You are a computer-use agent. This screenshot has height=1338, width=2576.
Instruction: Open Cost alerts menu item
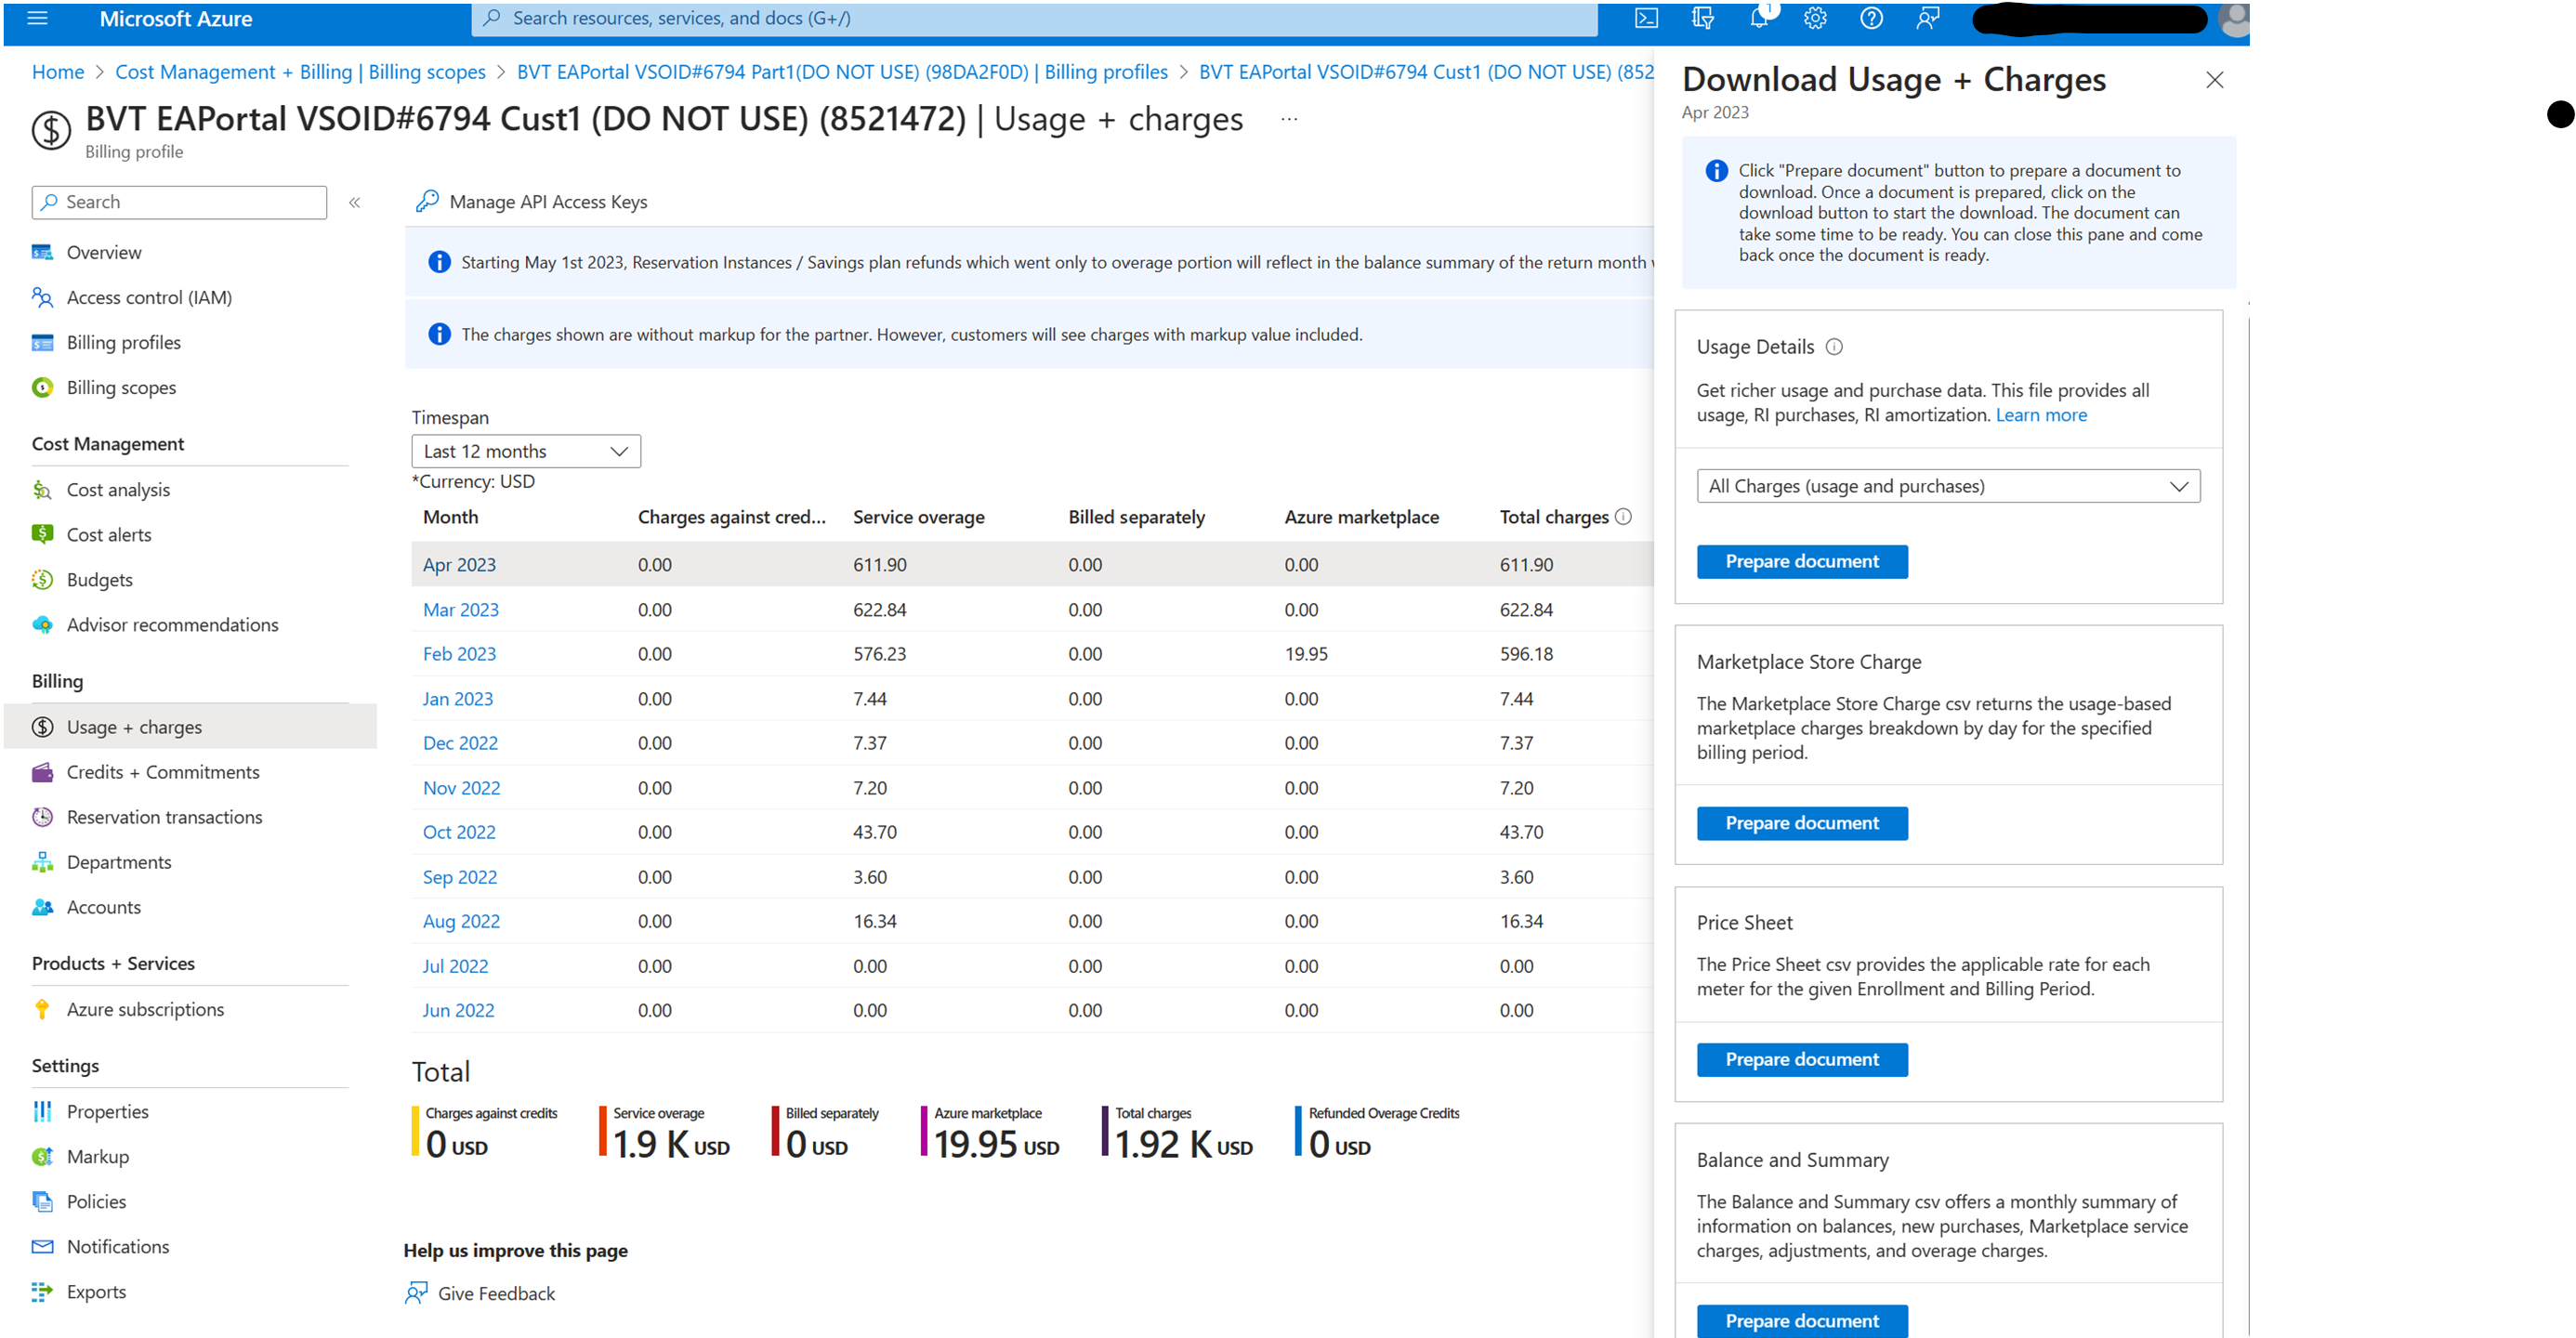coord(109,534)
